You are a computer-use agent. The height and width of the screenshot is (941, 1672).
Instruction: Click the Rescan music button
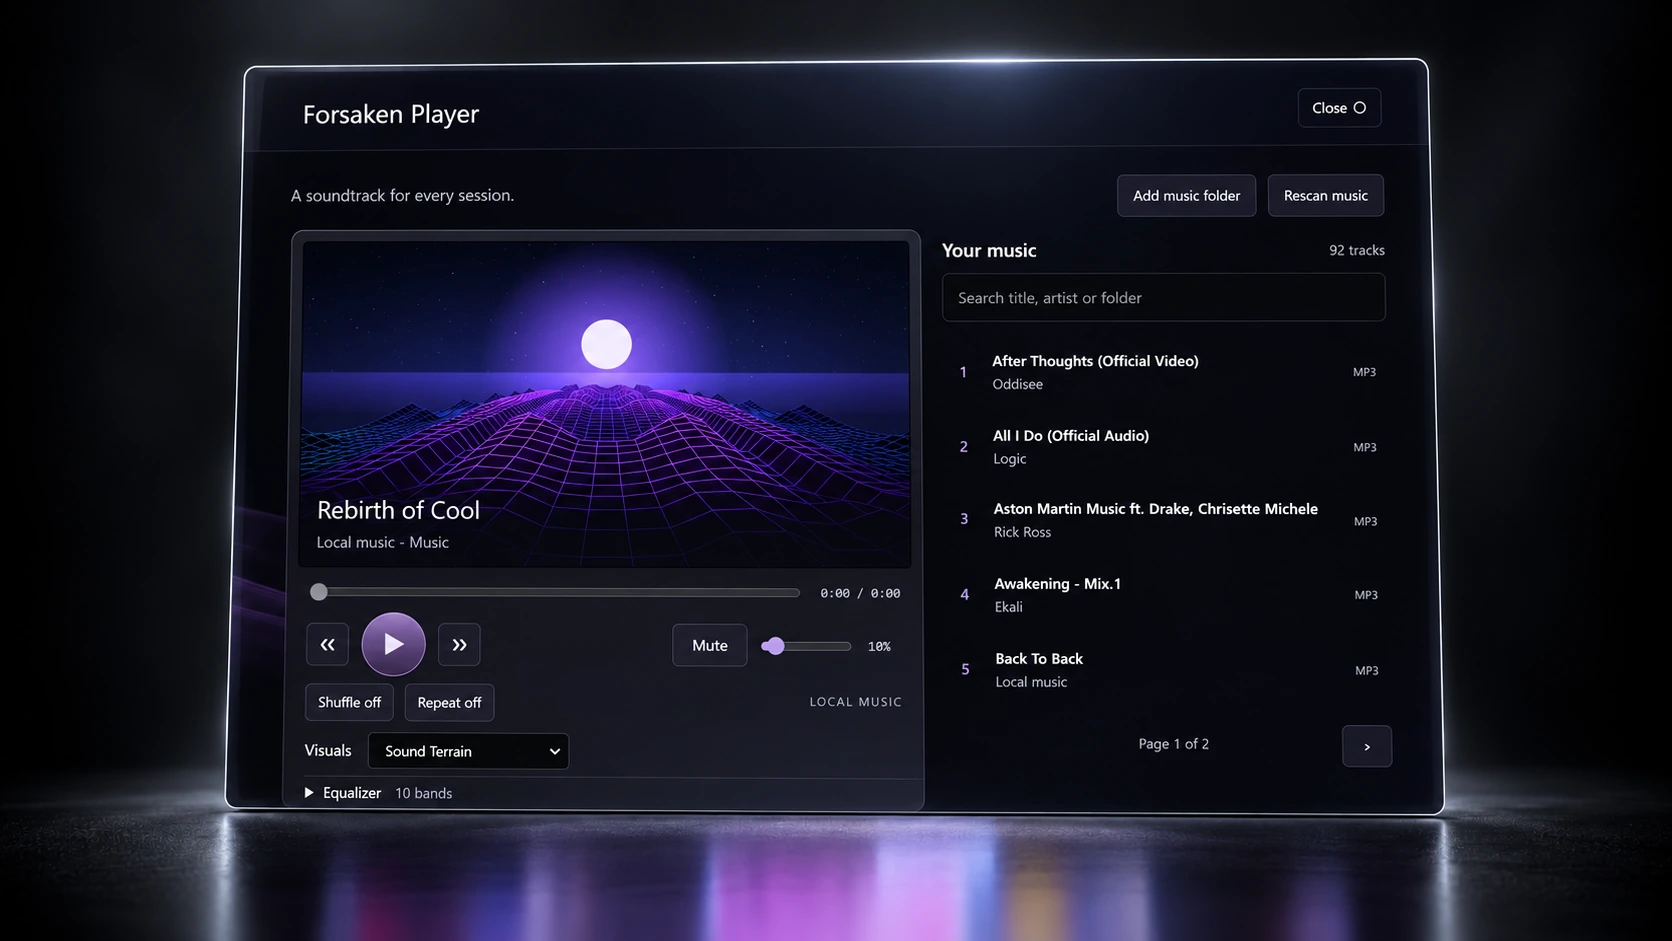1326,195
